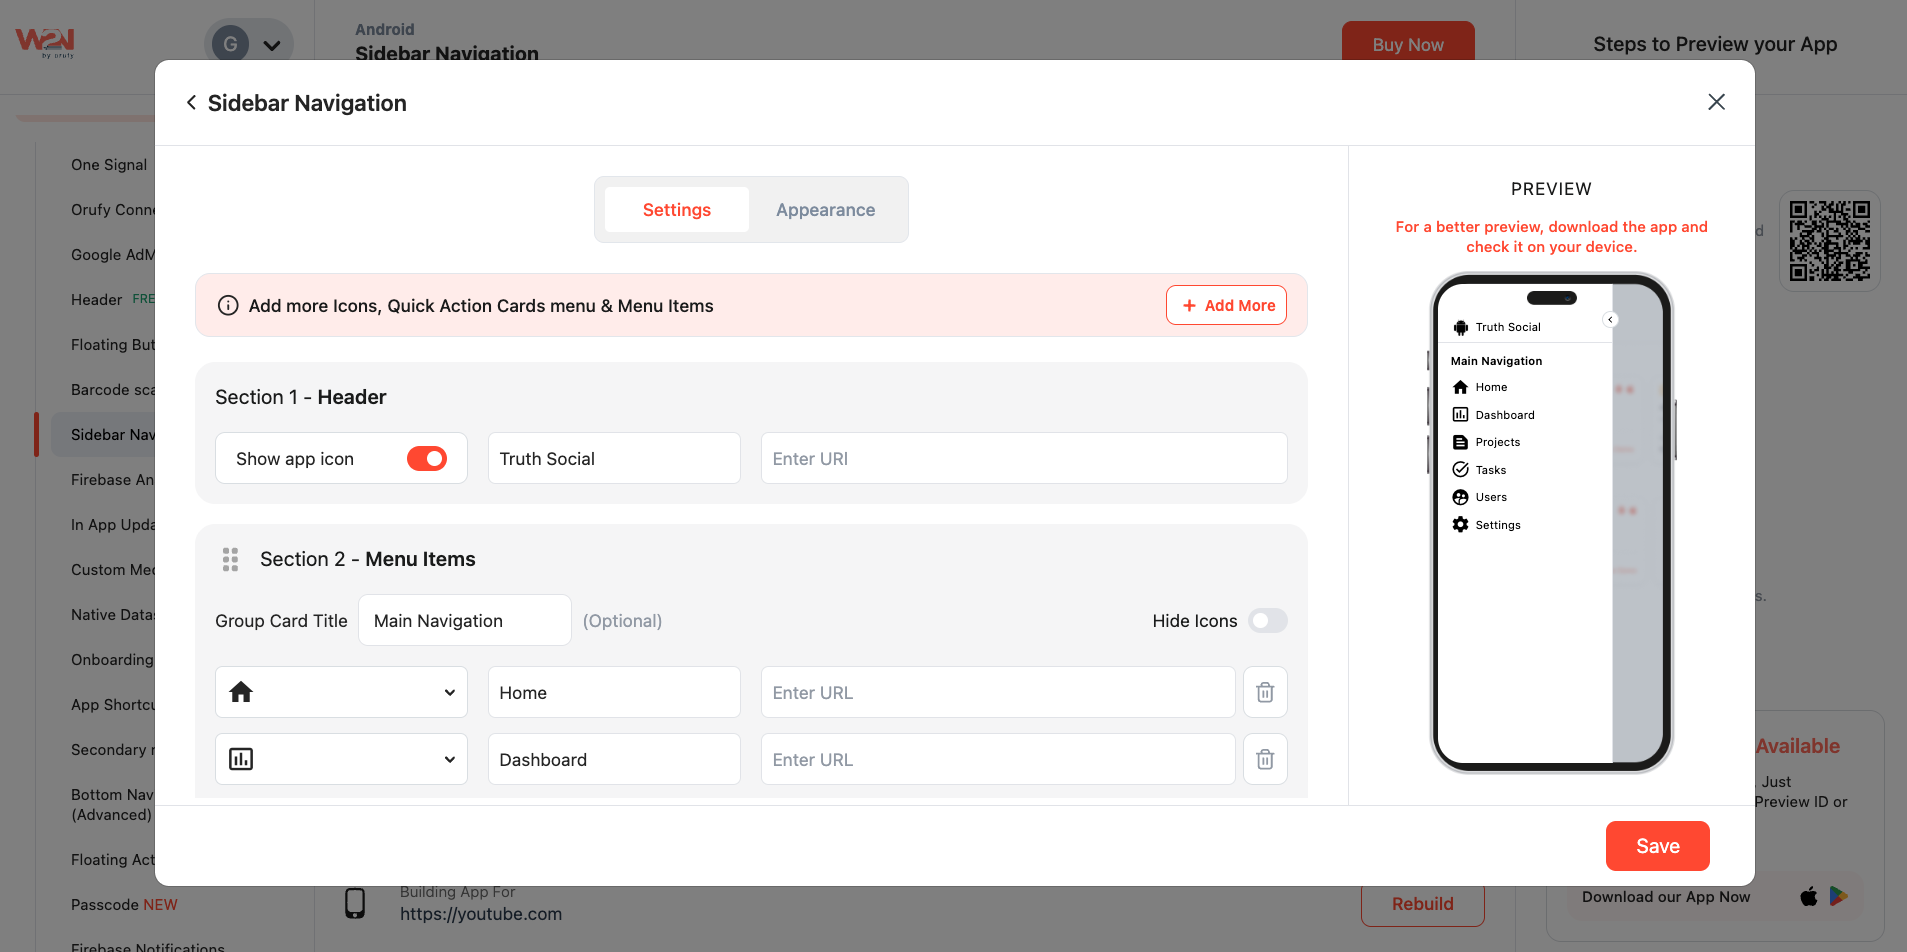Click the back arrow beside Sidebar Navigation title
The image size is (1907, 952).
coord(191,103)
